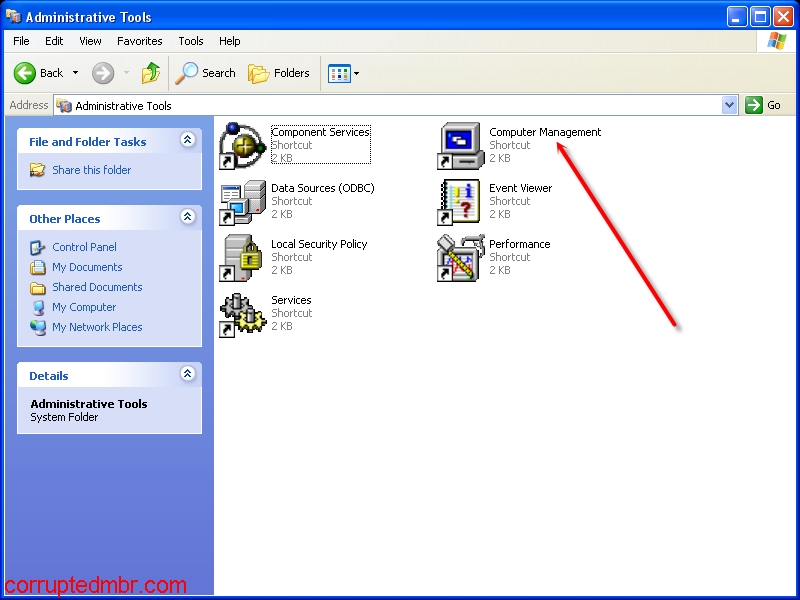This screenshot has width=800, height=600.
Task: Click the Data Sources (ODBC) icon
Action: [x=243, y=201]
